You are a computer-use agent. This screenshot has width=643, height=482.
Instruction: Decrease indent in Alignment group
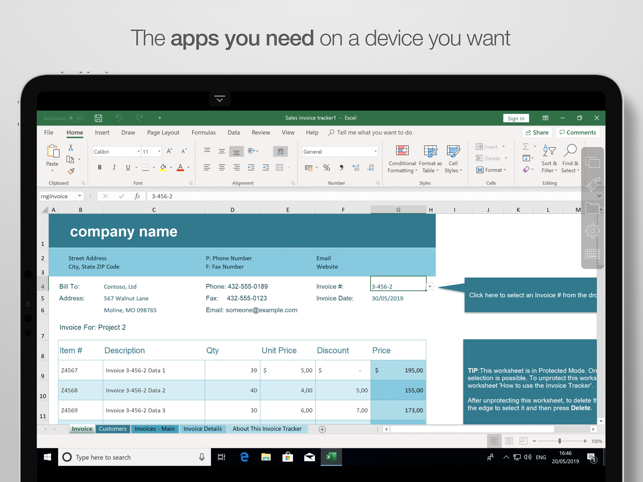[x=251, y=167]
